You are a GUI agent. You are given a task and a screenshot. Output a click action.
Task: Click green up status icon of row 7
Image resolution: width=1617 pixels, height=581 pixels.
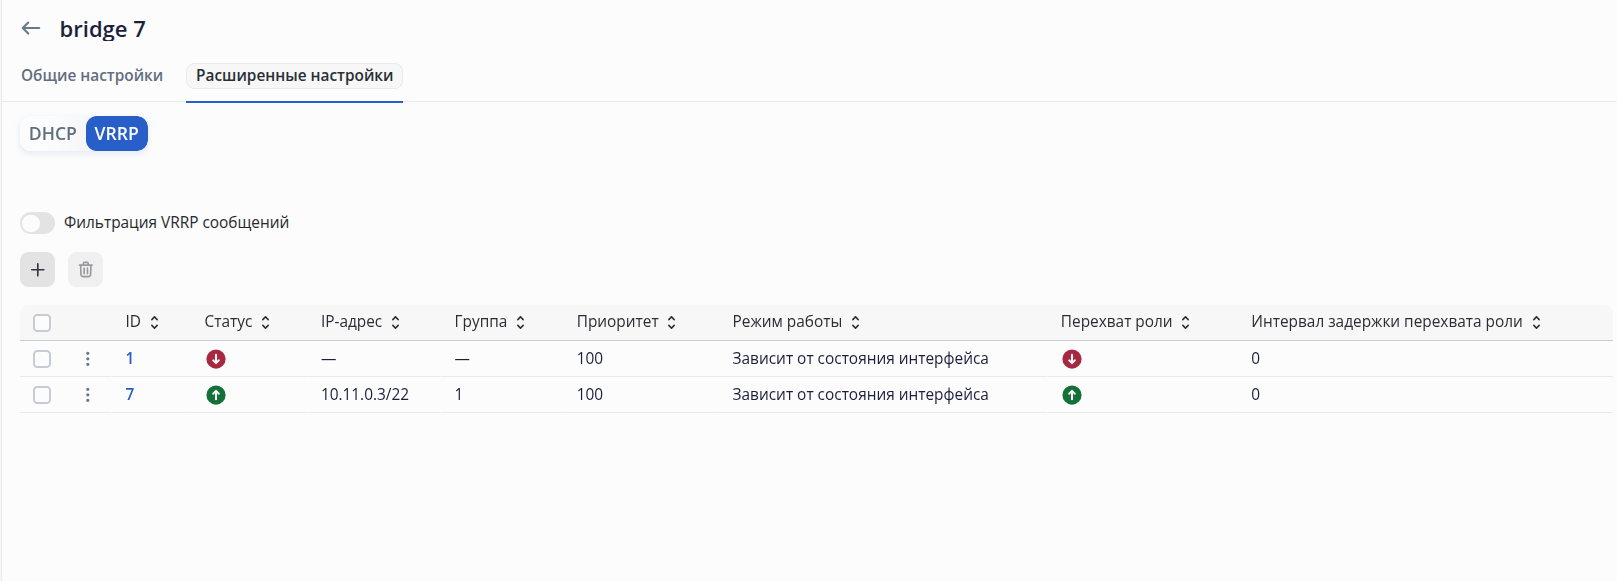tap(216, 395)
